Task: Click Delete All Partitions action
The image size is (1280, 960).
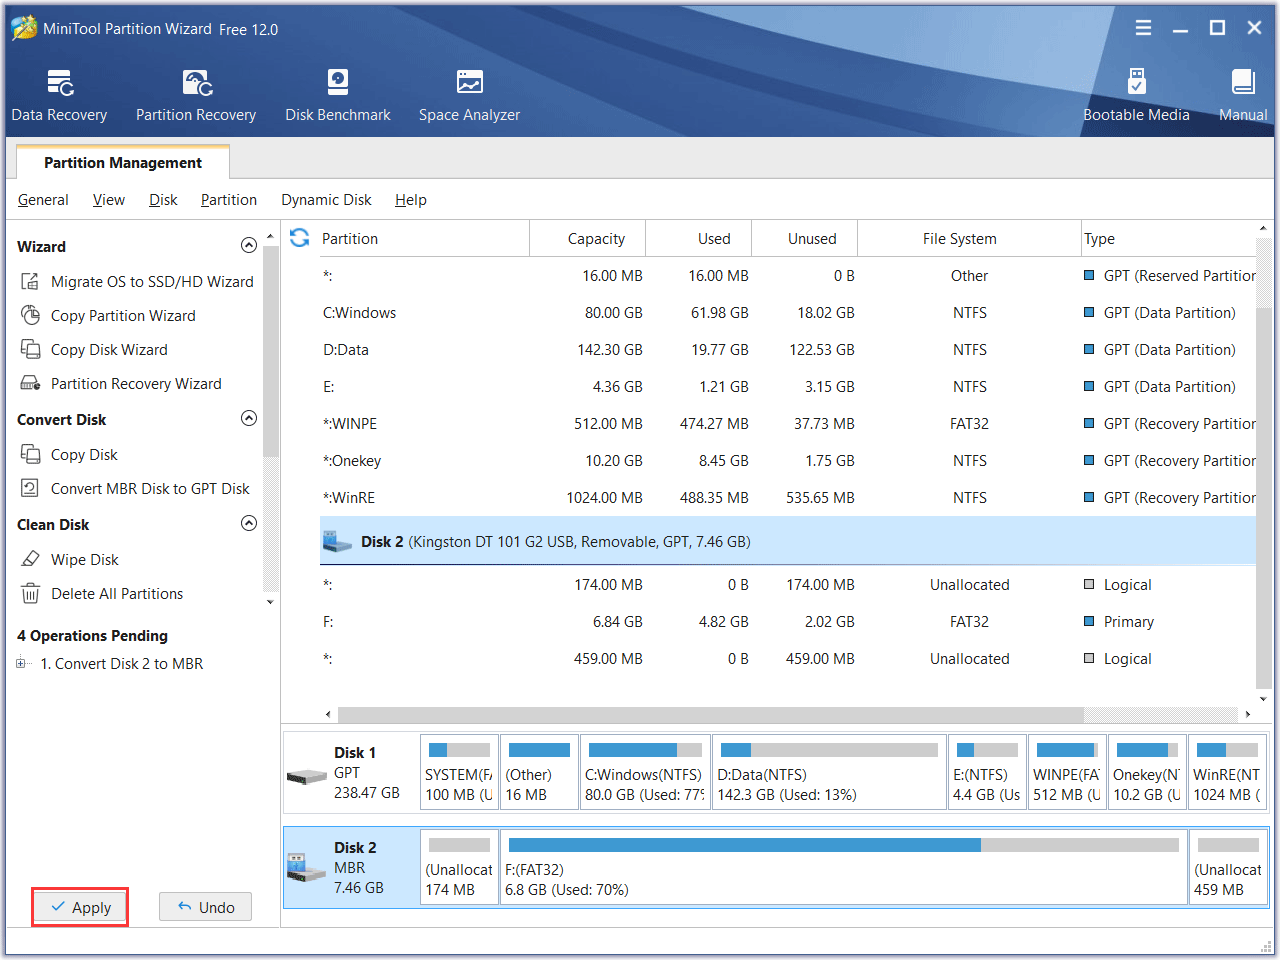Action: pos(102,594)
